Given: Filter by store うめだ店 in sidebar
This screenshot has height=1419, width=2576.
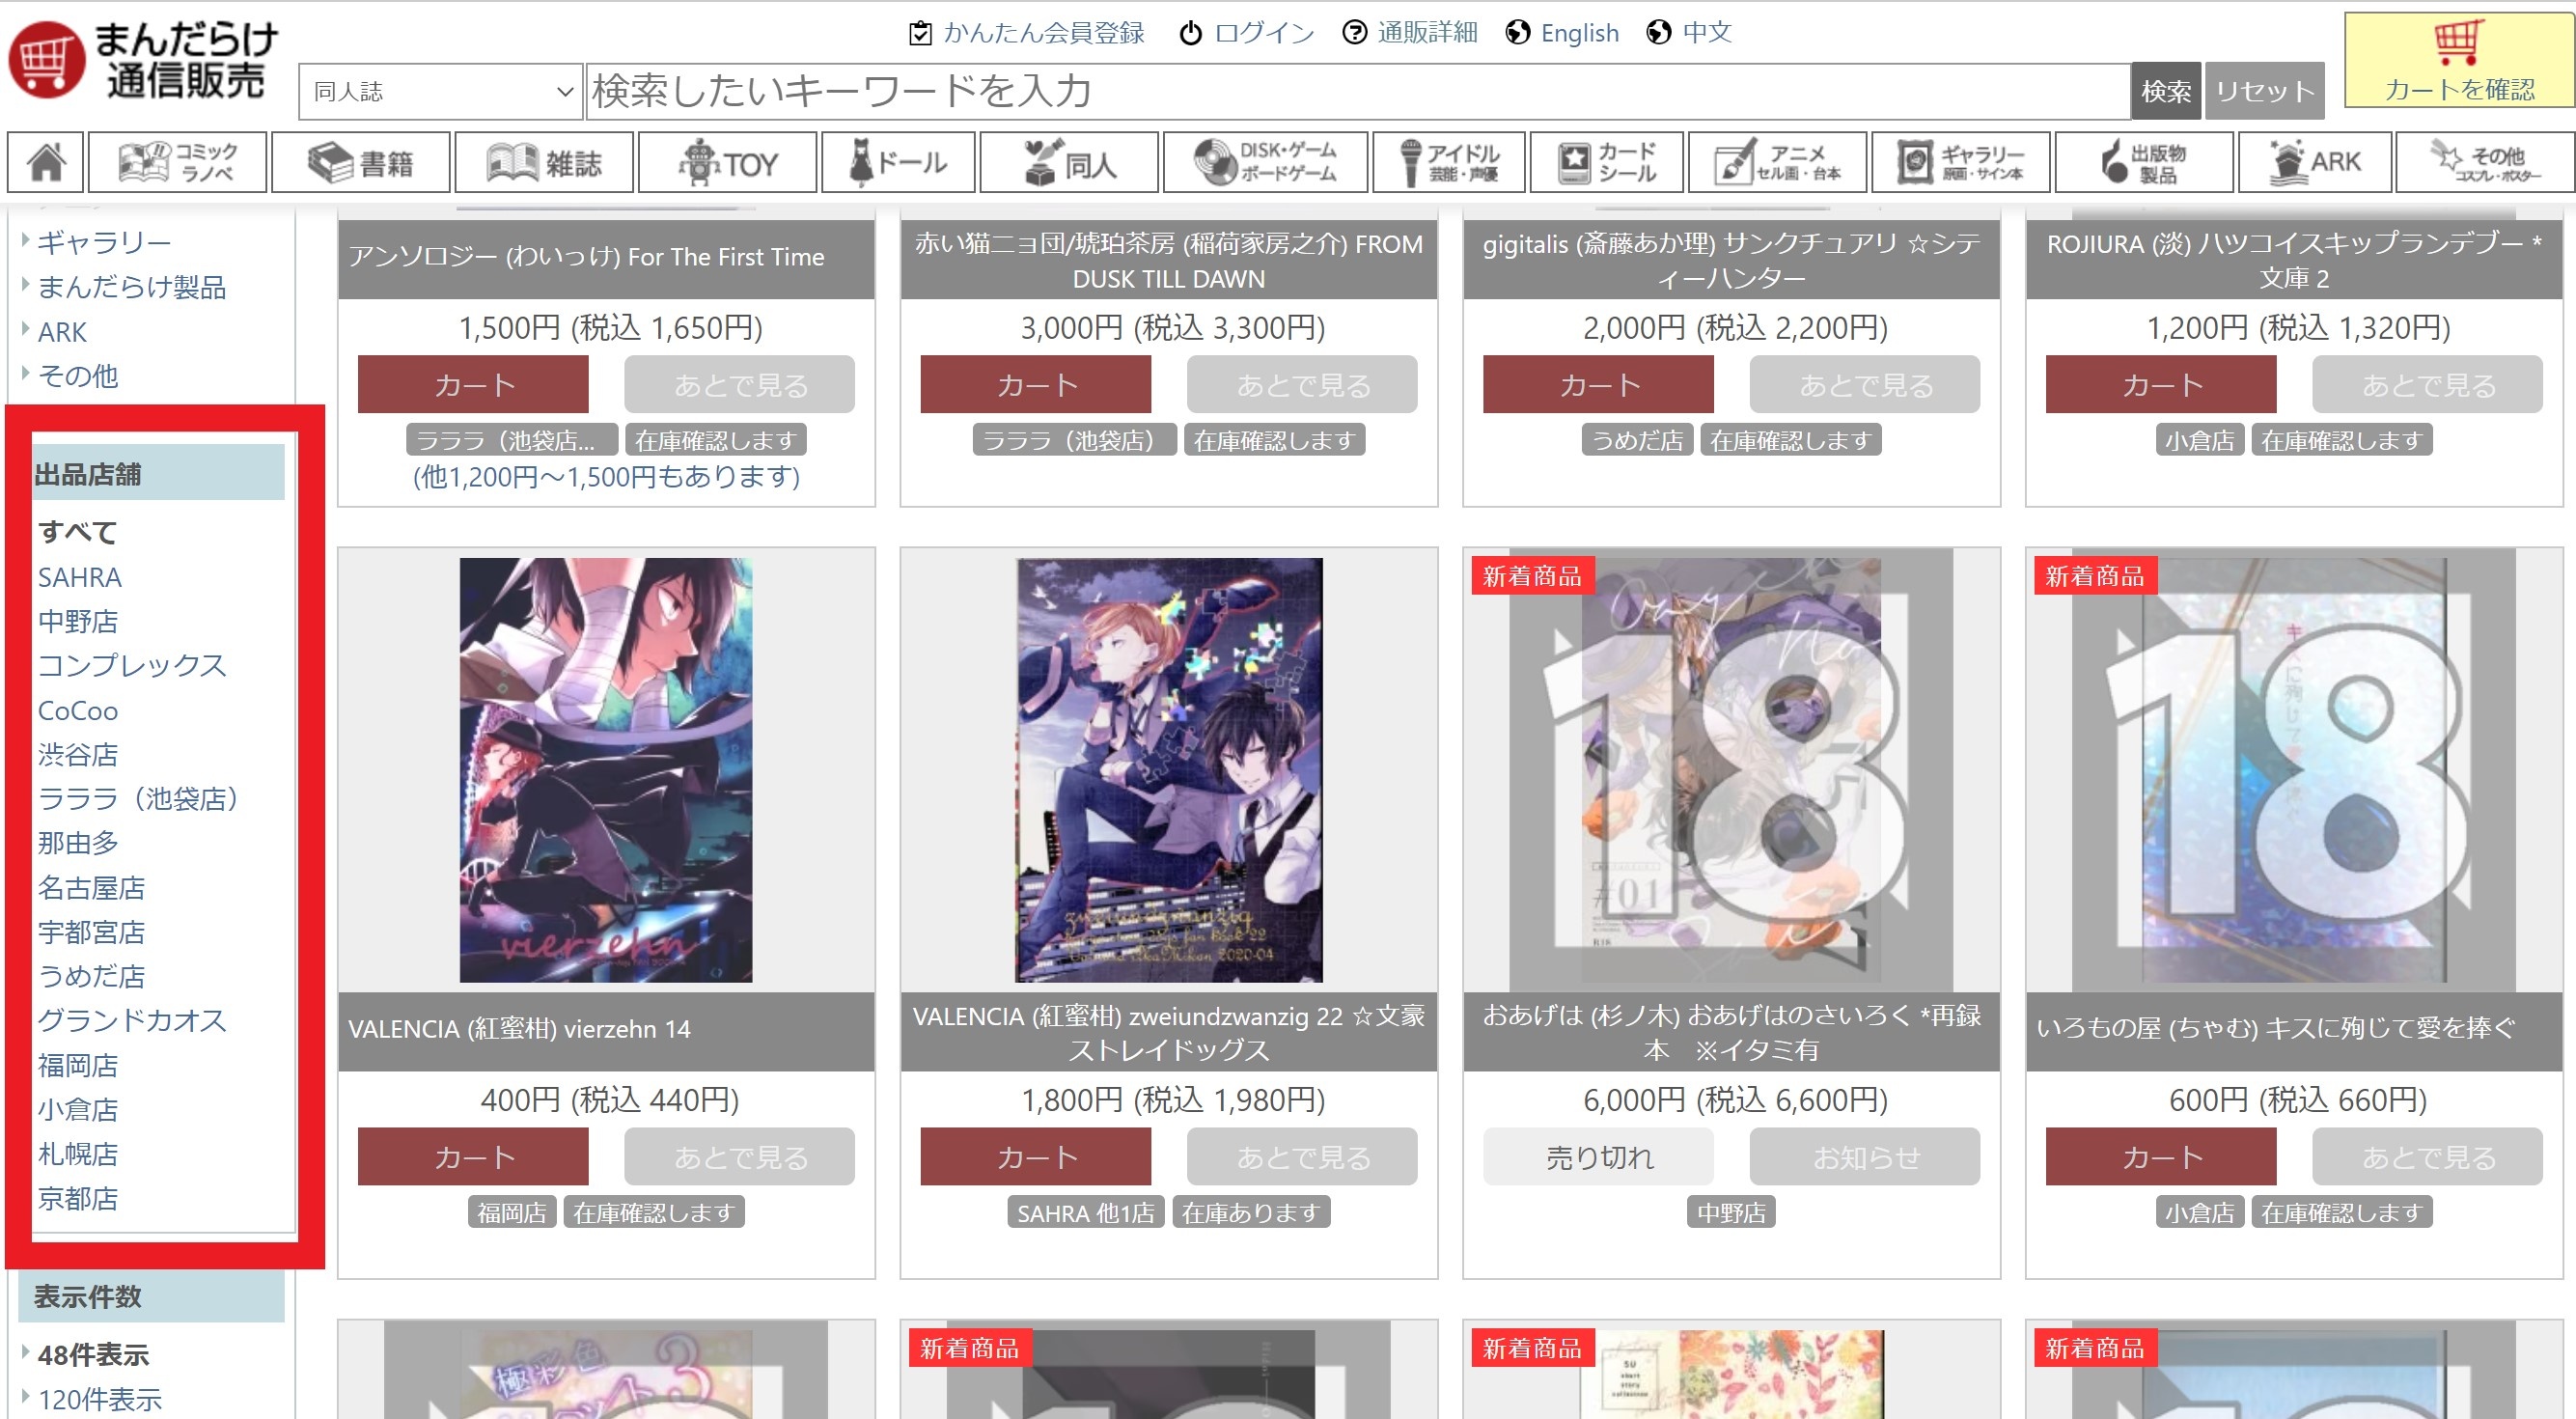Looking at the screenshot, I should (x=92, y=976).
